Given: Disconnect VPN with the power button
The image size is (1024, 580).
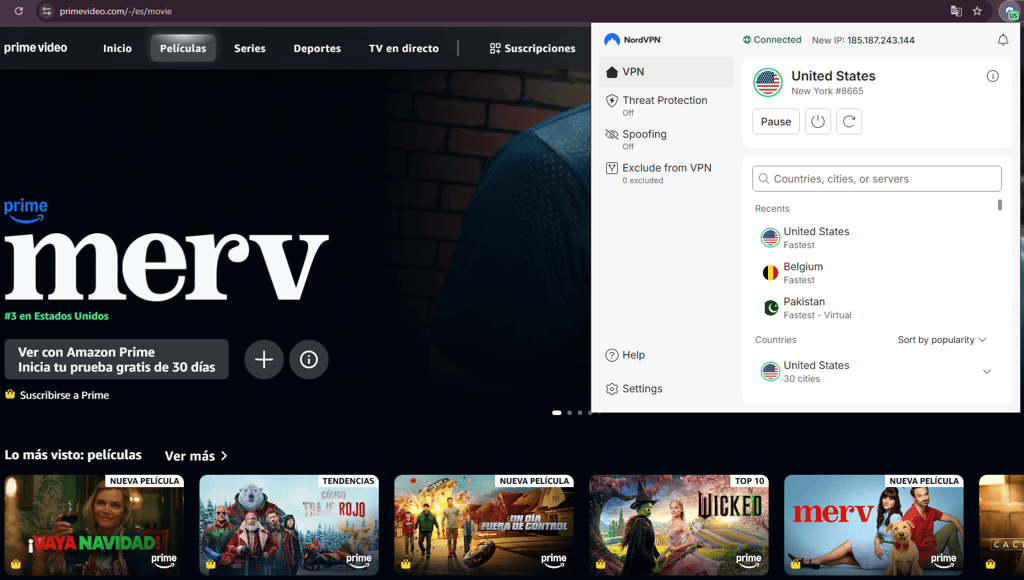Looking at the screenshot, I should (818, 121).
